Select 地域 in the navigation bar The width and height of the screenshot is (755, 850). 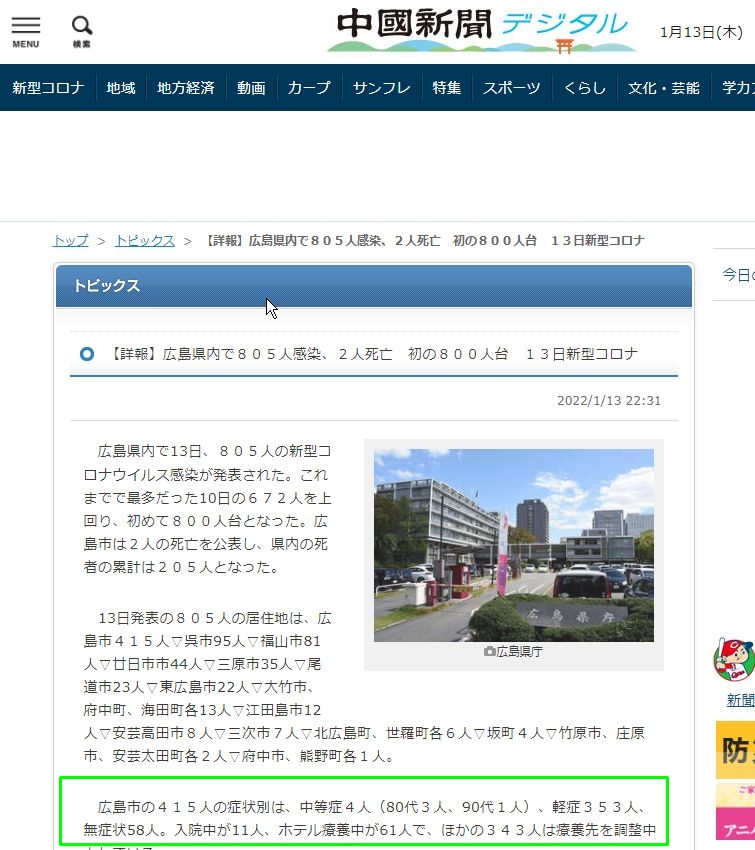click(121, 88)
